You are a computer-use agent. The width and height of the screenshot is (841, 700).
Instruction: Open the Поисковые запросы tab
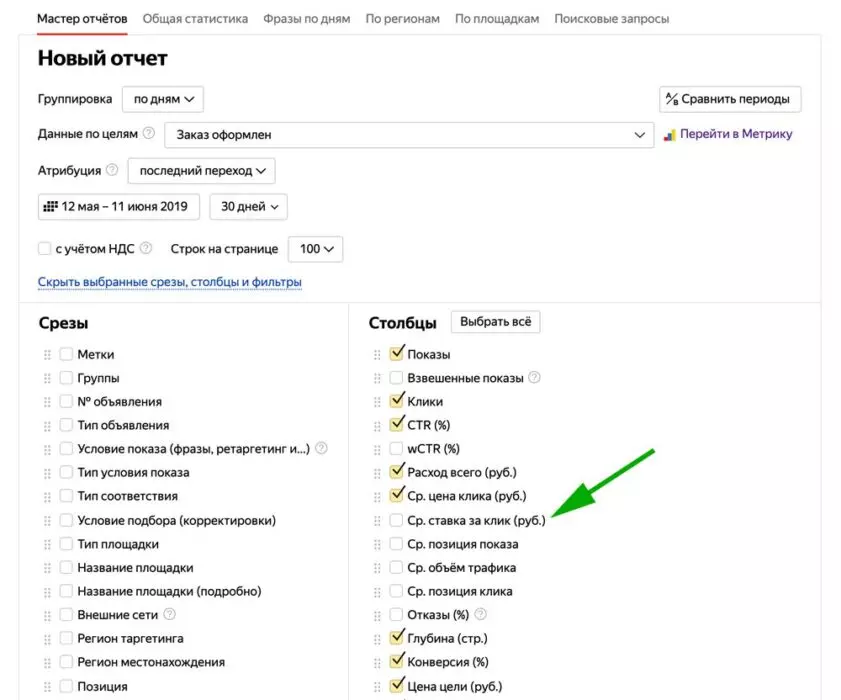(611, 19)
